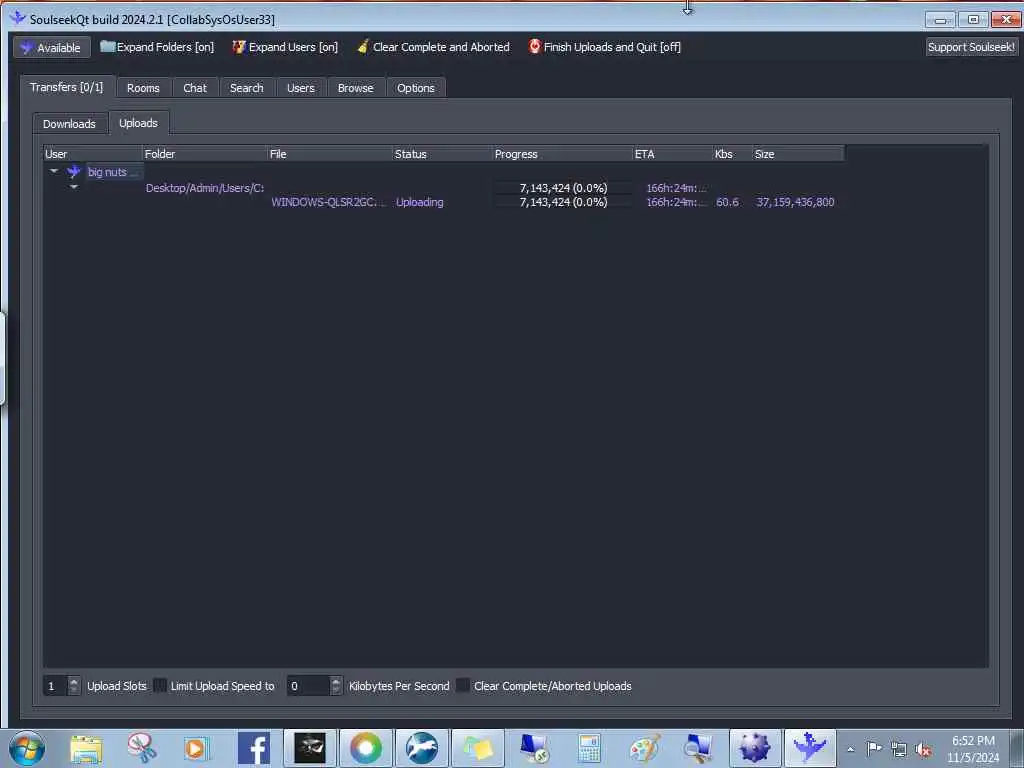Click the Available status button
The width and height of the screenshot is (1024, 768).
coord(51,48)
